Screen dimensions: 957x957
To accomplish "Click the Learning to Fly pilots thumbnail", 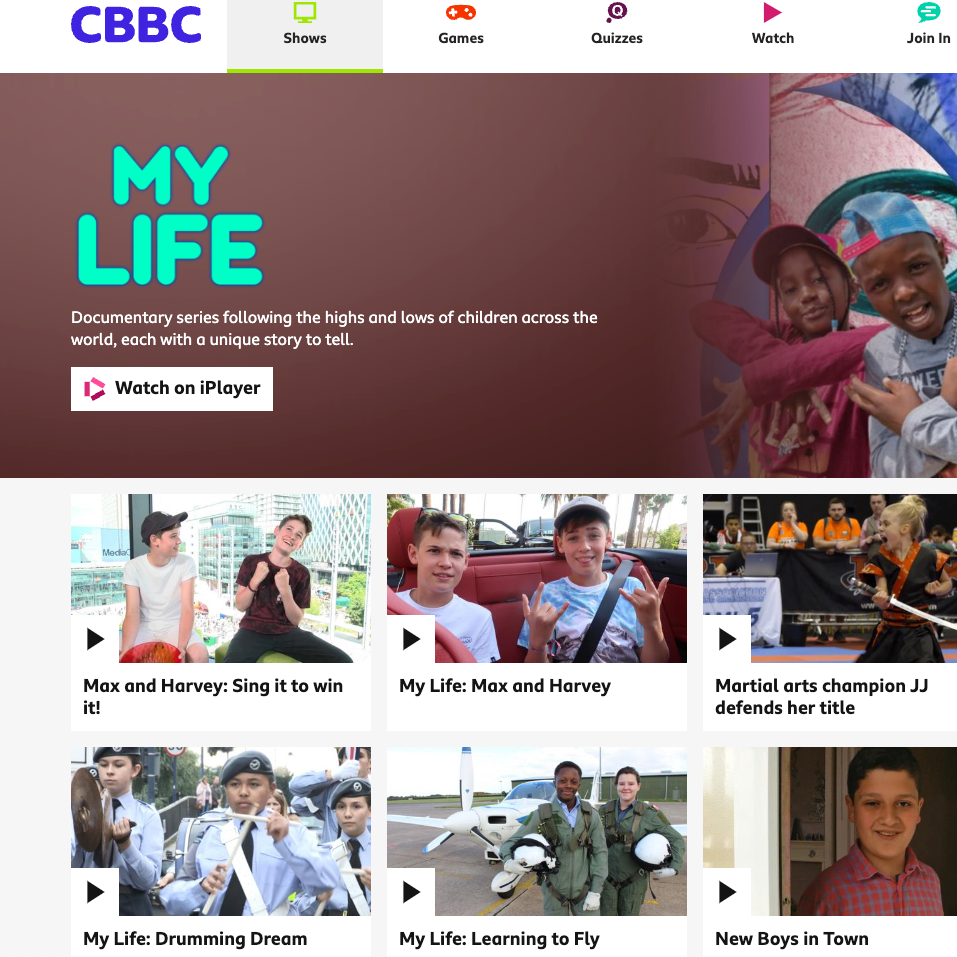I will point(537,831).
